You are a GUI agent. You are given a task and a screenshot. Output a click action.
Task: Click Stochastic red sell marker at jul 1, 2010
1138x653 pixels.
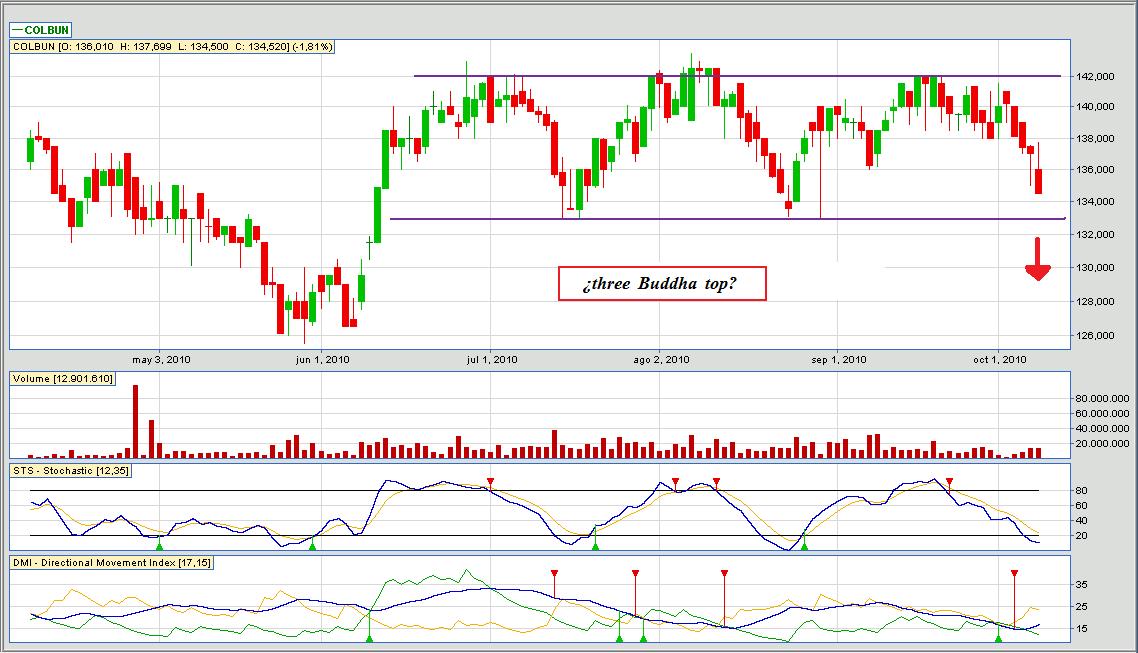[491, 482]
